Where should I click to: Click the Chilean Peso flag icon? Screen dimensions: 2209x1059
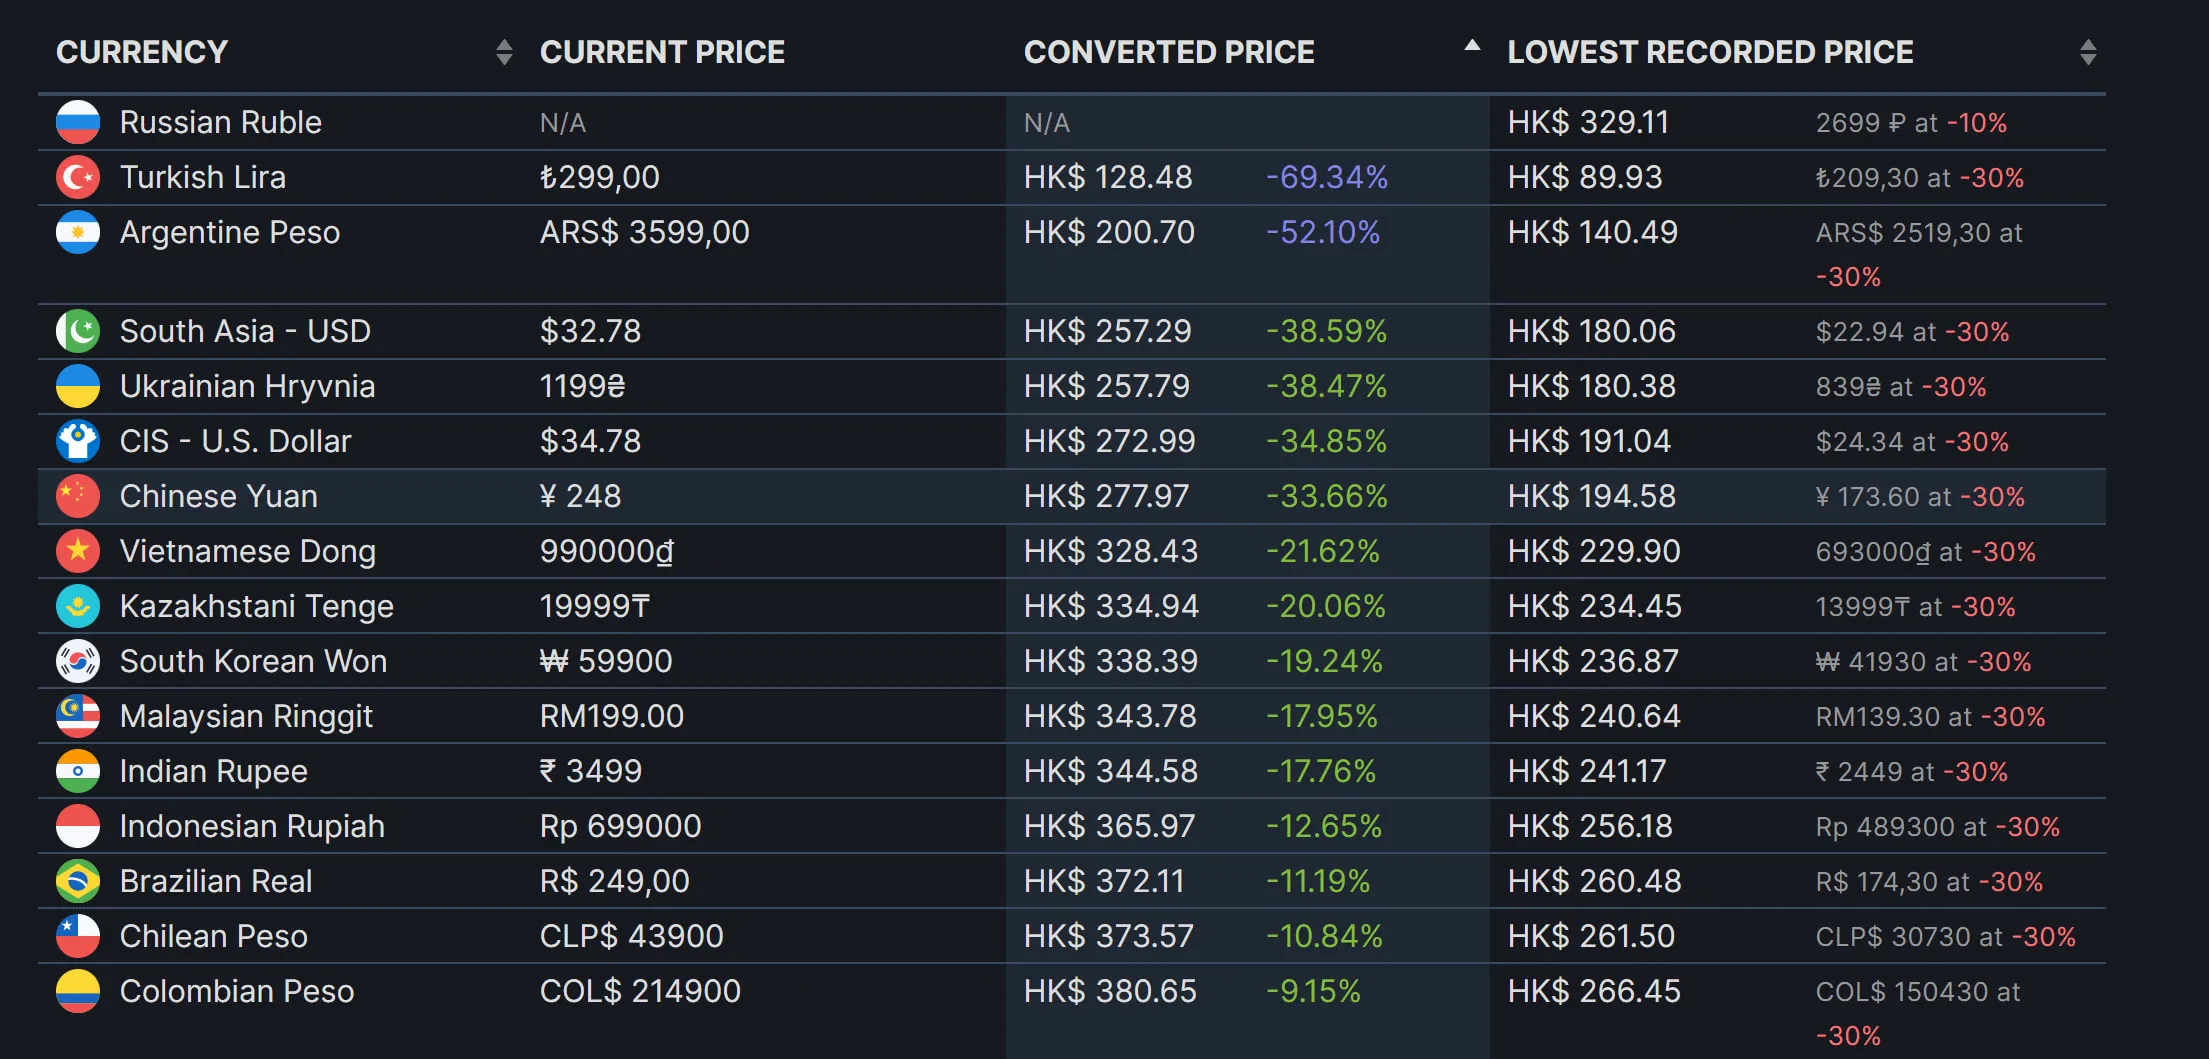point(78,936)
